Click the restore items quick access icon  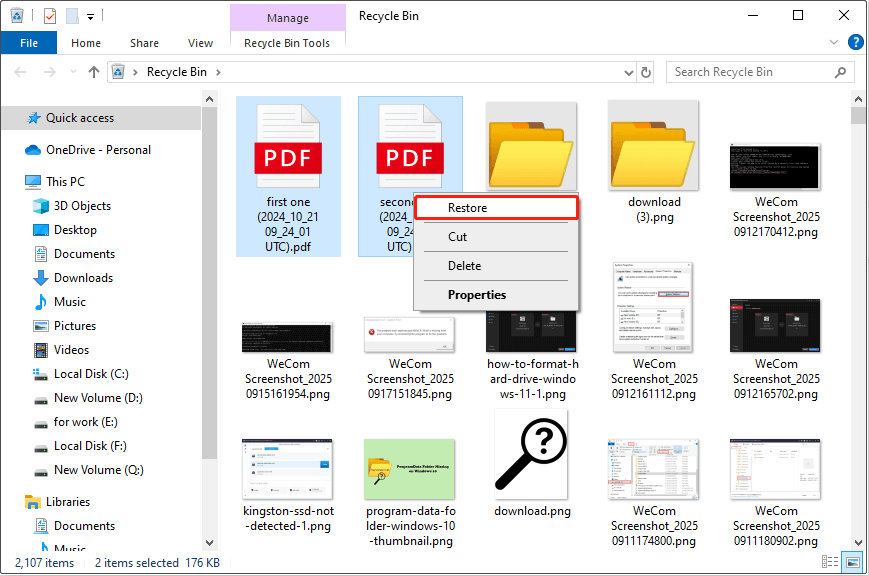[48, 15]
